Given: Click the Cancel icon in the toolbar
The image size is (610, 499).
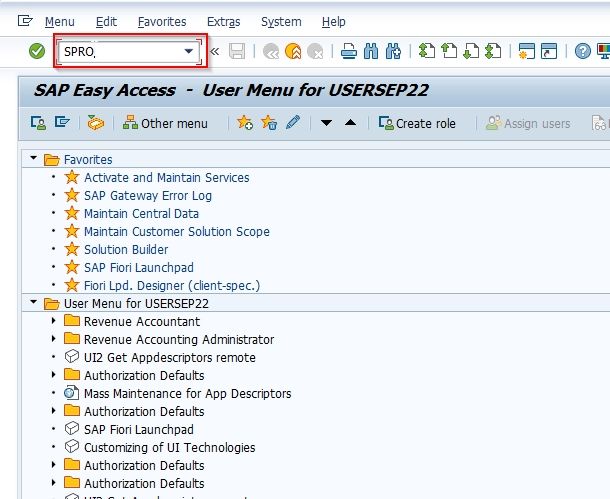Looking at the screenshot, I should (315, 51).
